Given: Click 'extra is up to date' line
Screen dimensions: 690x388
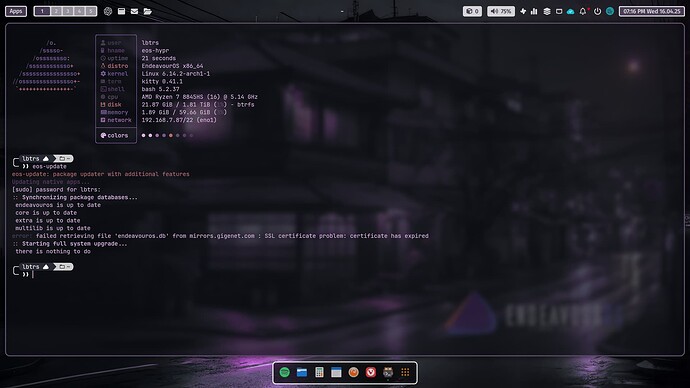Looking at the screenshot, I should coord(48,220).
